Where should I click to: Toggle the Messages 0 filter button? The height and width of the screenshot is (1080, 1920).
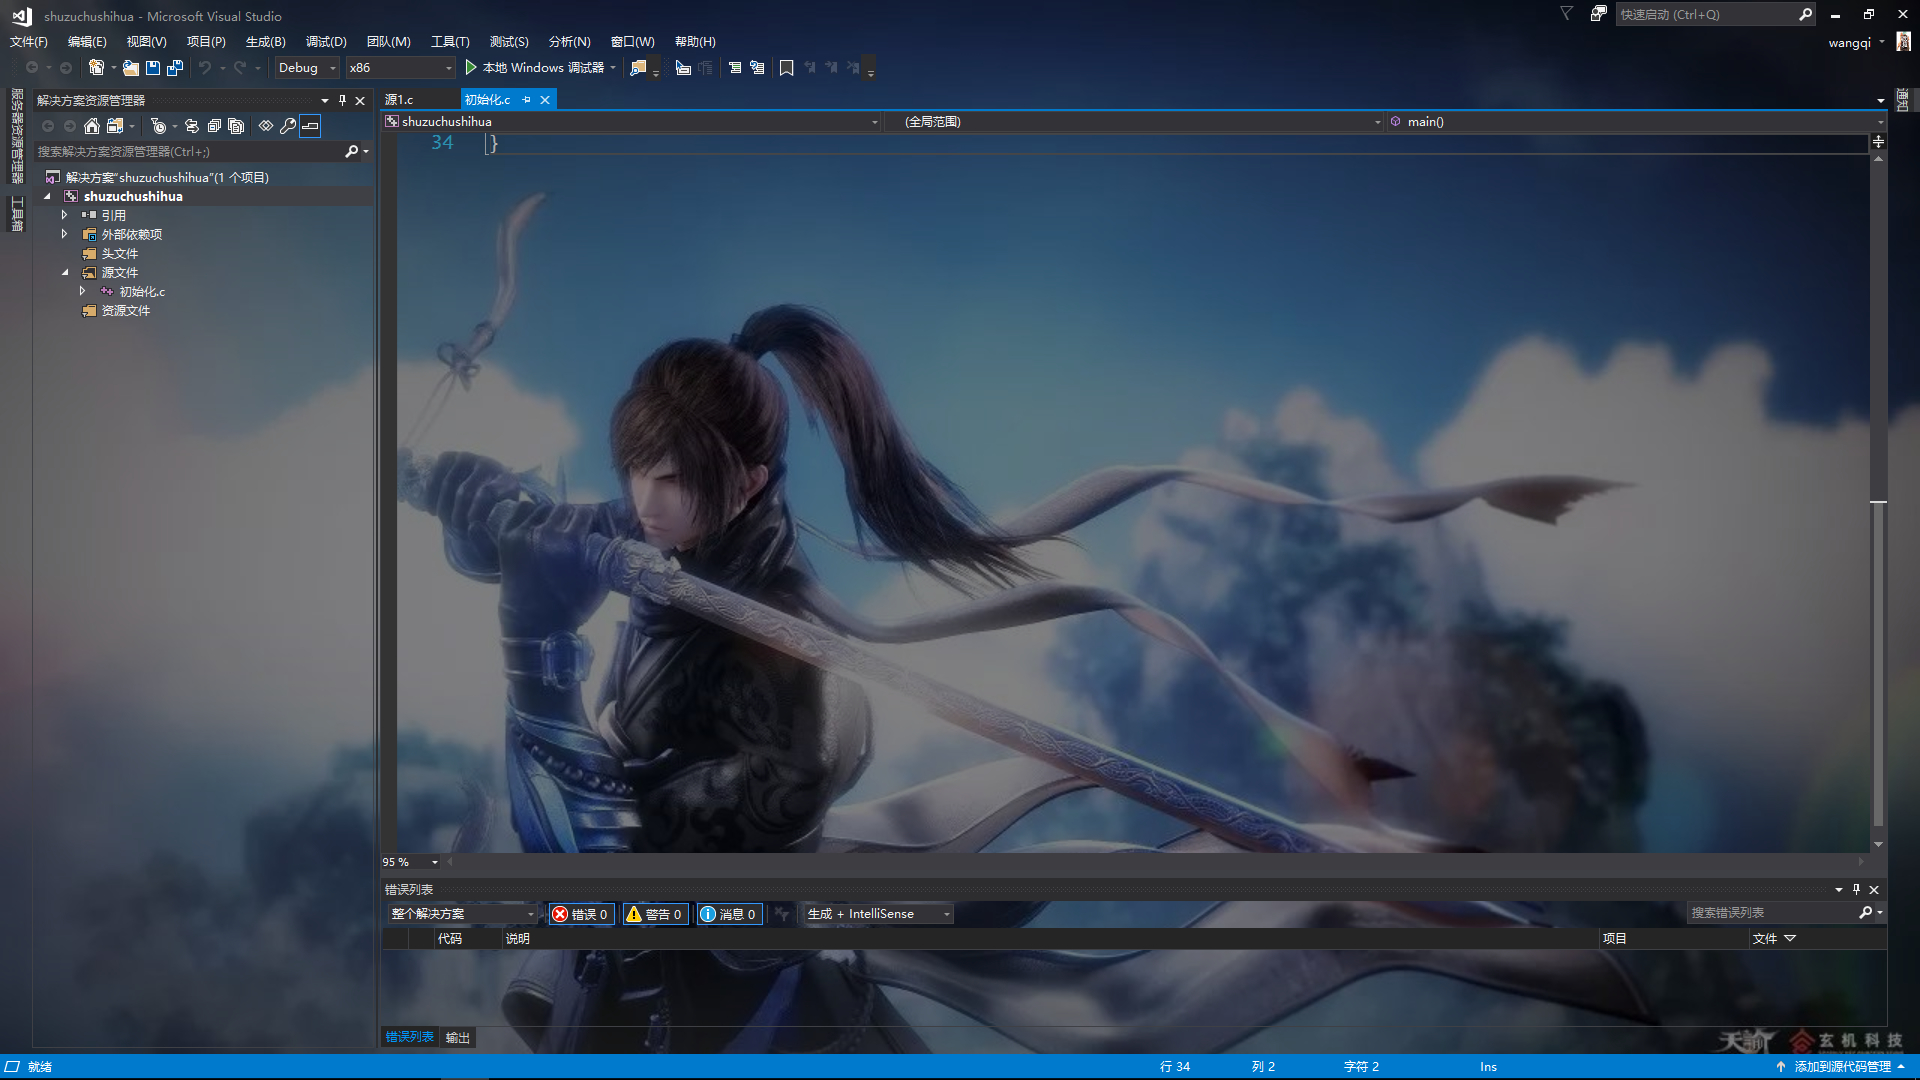click(729, 914)
